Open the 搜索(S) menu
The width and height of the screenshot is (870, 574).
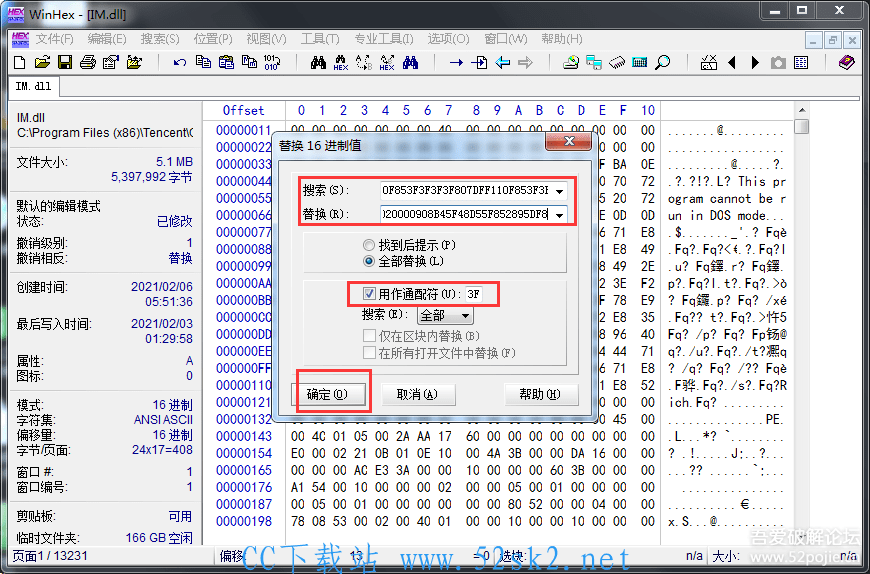pyautogui.click(x=160, y=39)
